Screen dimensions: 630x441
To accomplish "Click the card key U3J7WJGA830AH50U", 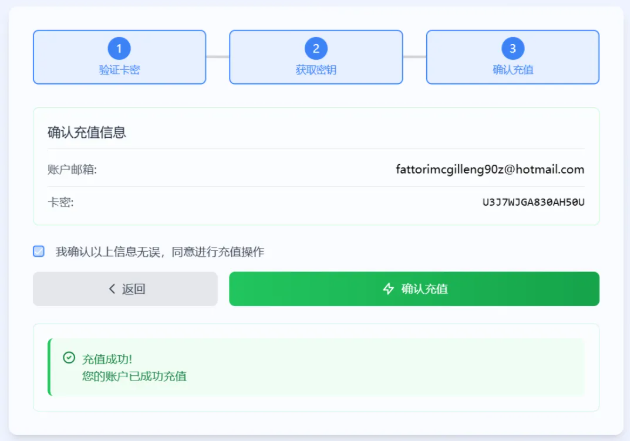I will (x=533, y=202).
